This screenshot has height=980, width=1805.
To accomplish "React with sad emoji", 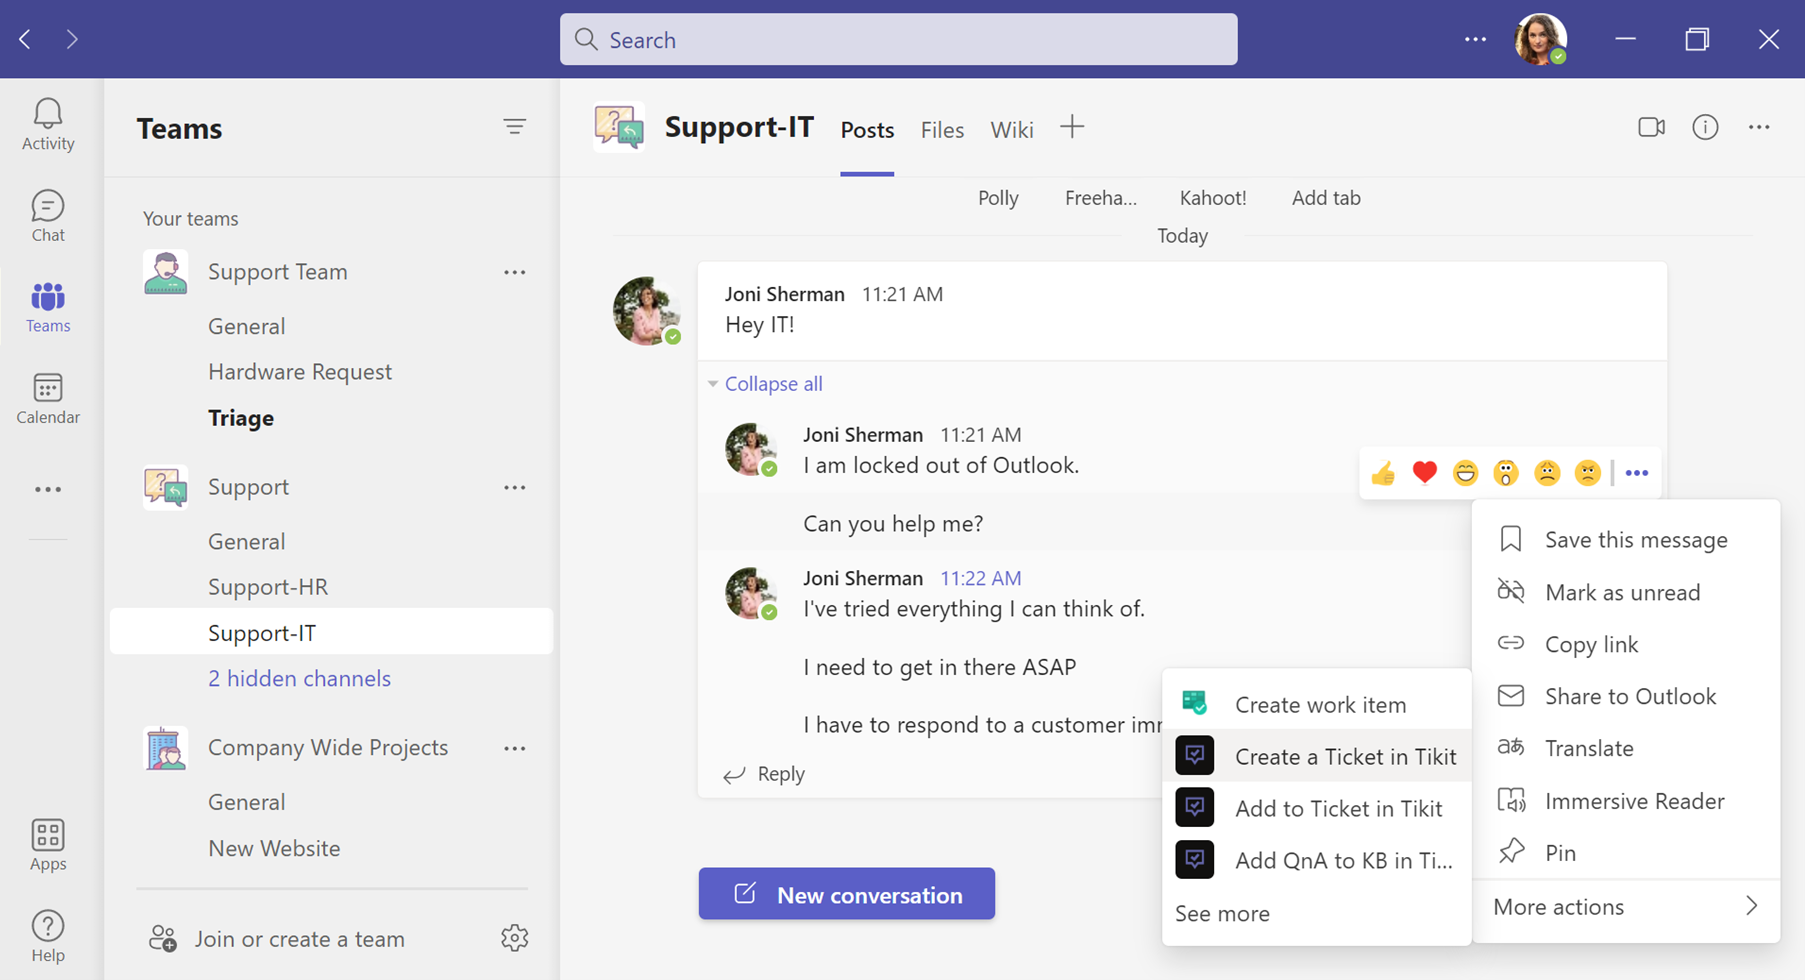I will [1547, 473].
